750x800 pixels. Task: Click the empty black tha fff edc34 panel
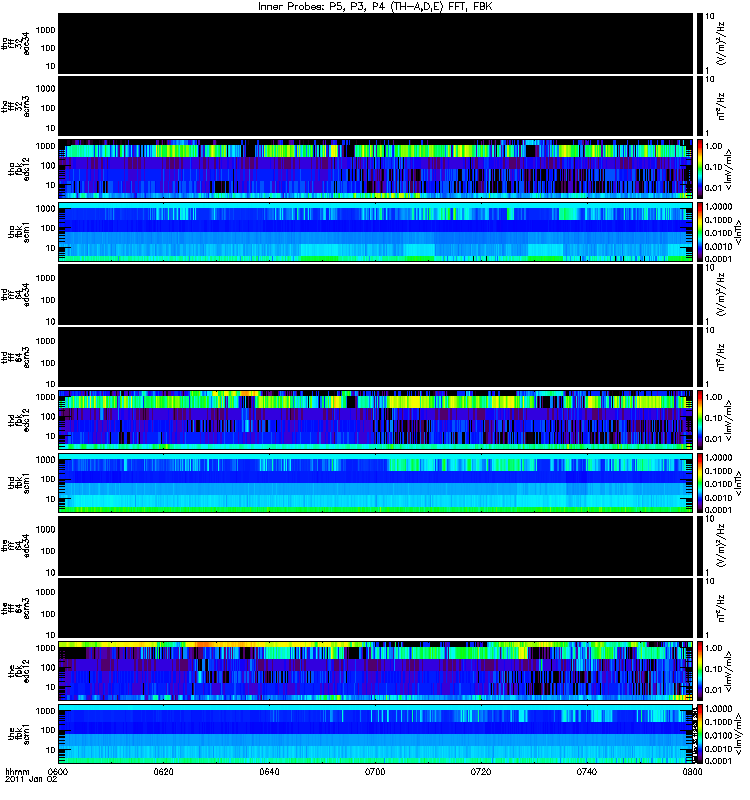point(375,43)
